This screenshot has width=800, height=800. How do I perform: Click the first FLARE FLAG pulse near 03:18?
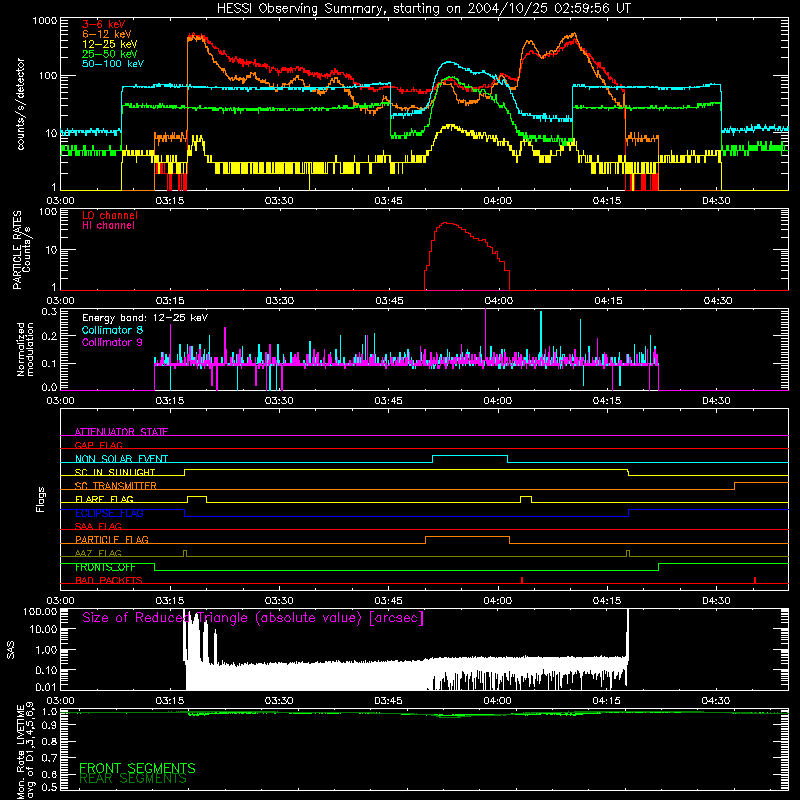point(197,498)
